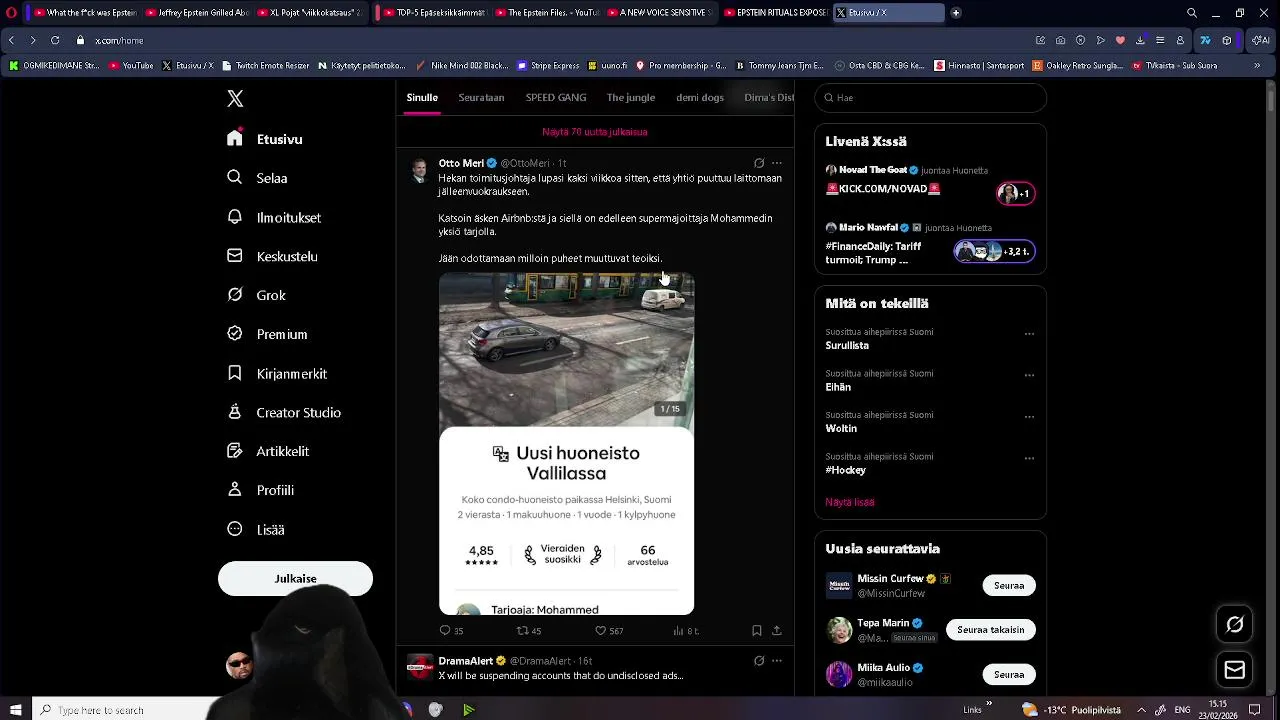The width and height of the screenshot is (1280, 720).
Task: Switch to Seurataan tab
Action: coord(481,97)
